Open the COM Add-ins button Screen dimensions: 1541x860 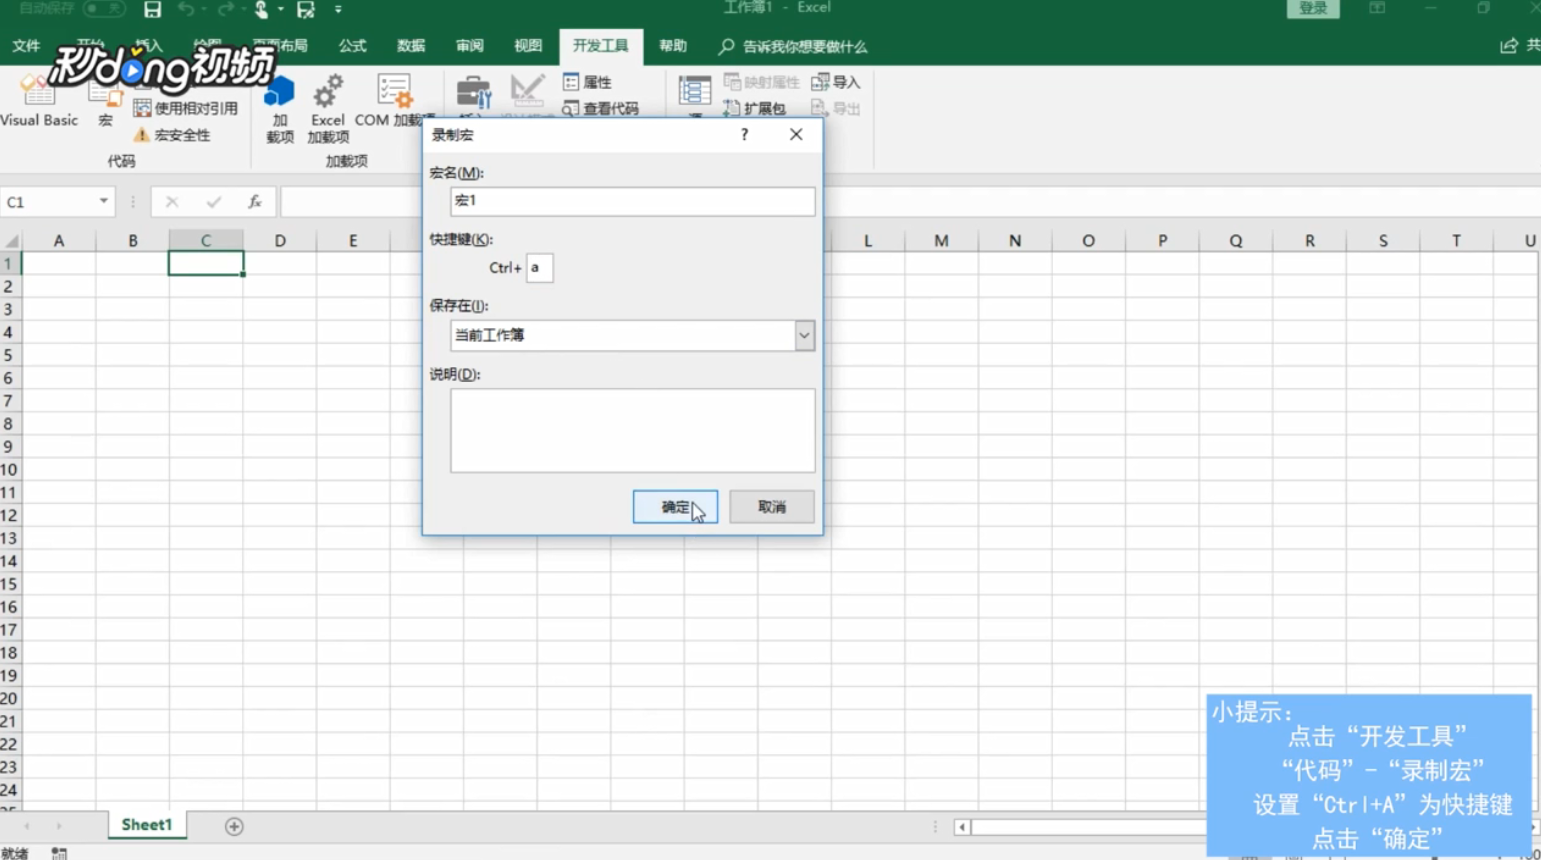click(394, 101)
